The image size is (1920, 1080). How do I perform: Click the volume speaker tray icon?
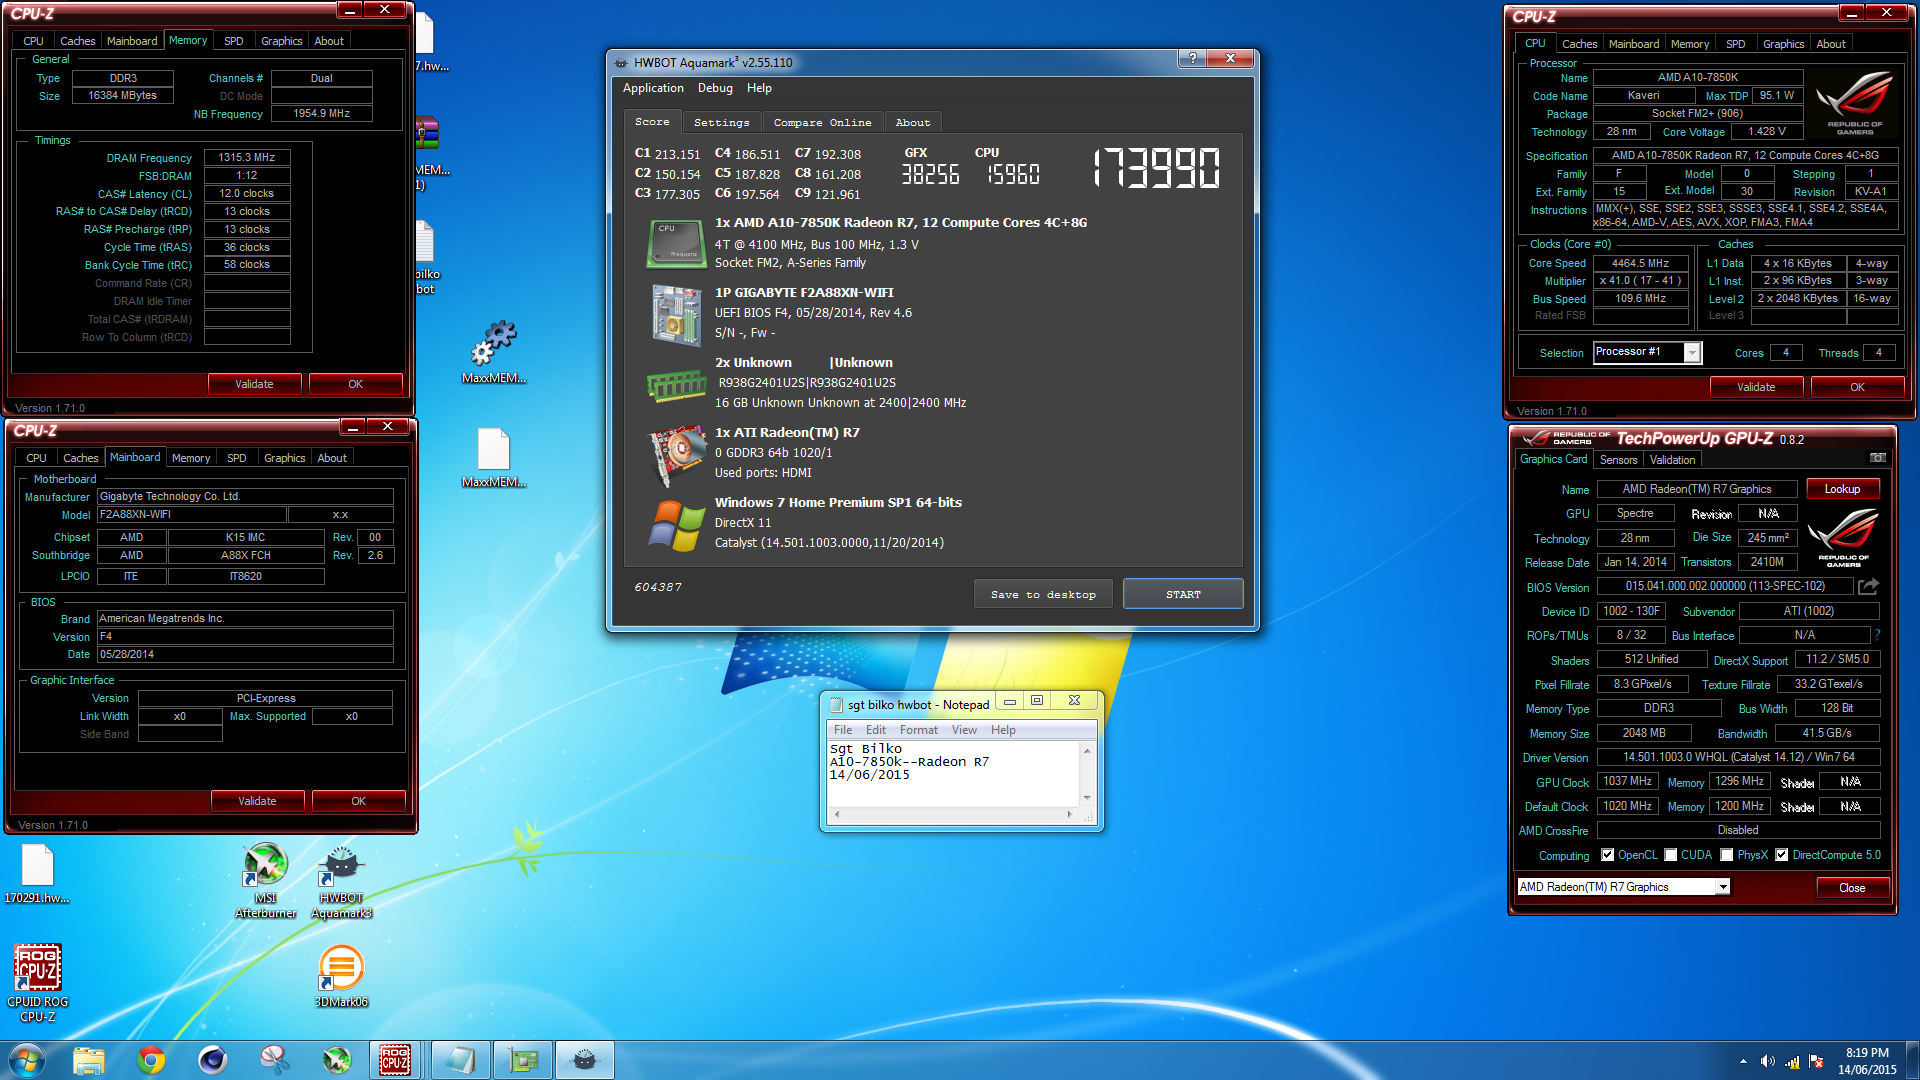(1767, 1061)
